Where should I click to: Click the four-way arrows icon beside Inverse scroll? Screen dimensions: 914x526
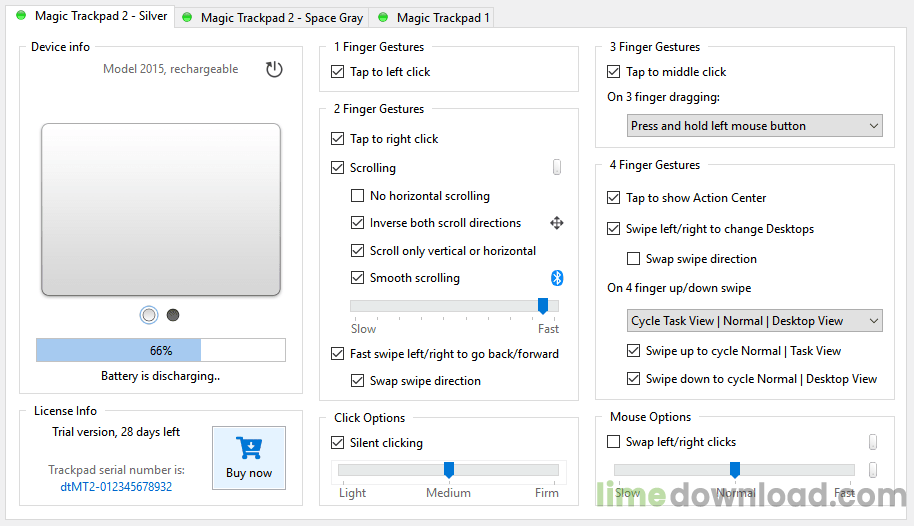point(557,223)
